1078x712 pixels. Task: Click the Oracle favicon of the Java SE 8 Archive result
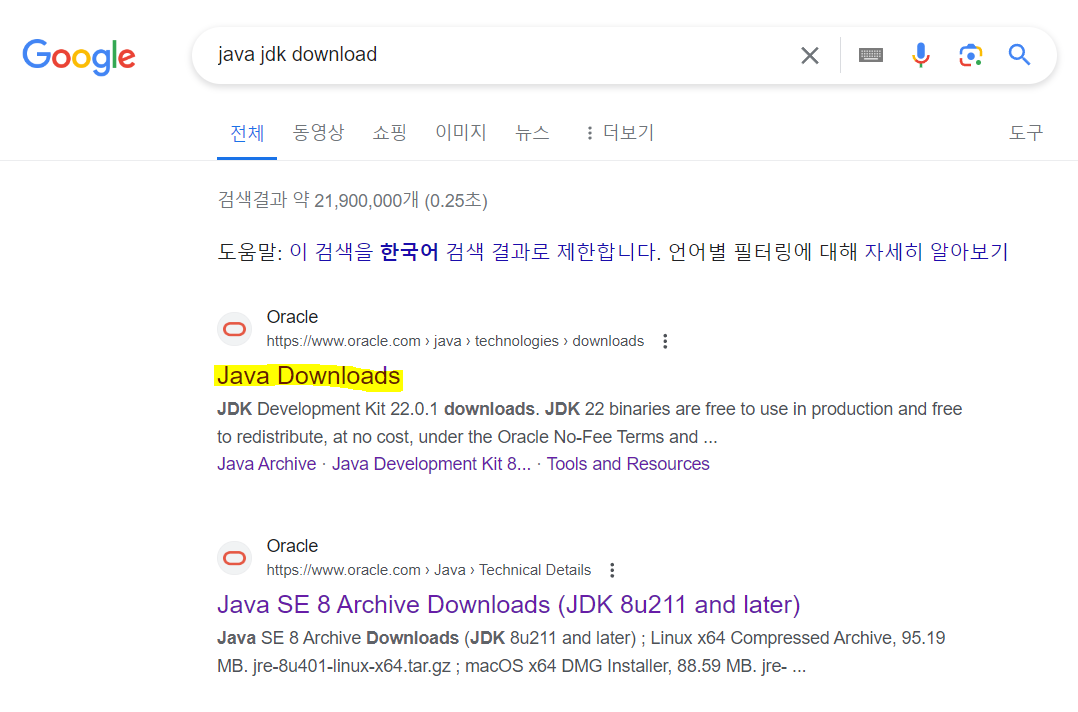(x=234, y=558)
